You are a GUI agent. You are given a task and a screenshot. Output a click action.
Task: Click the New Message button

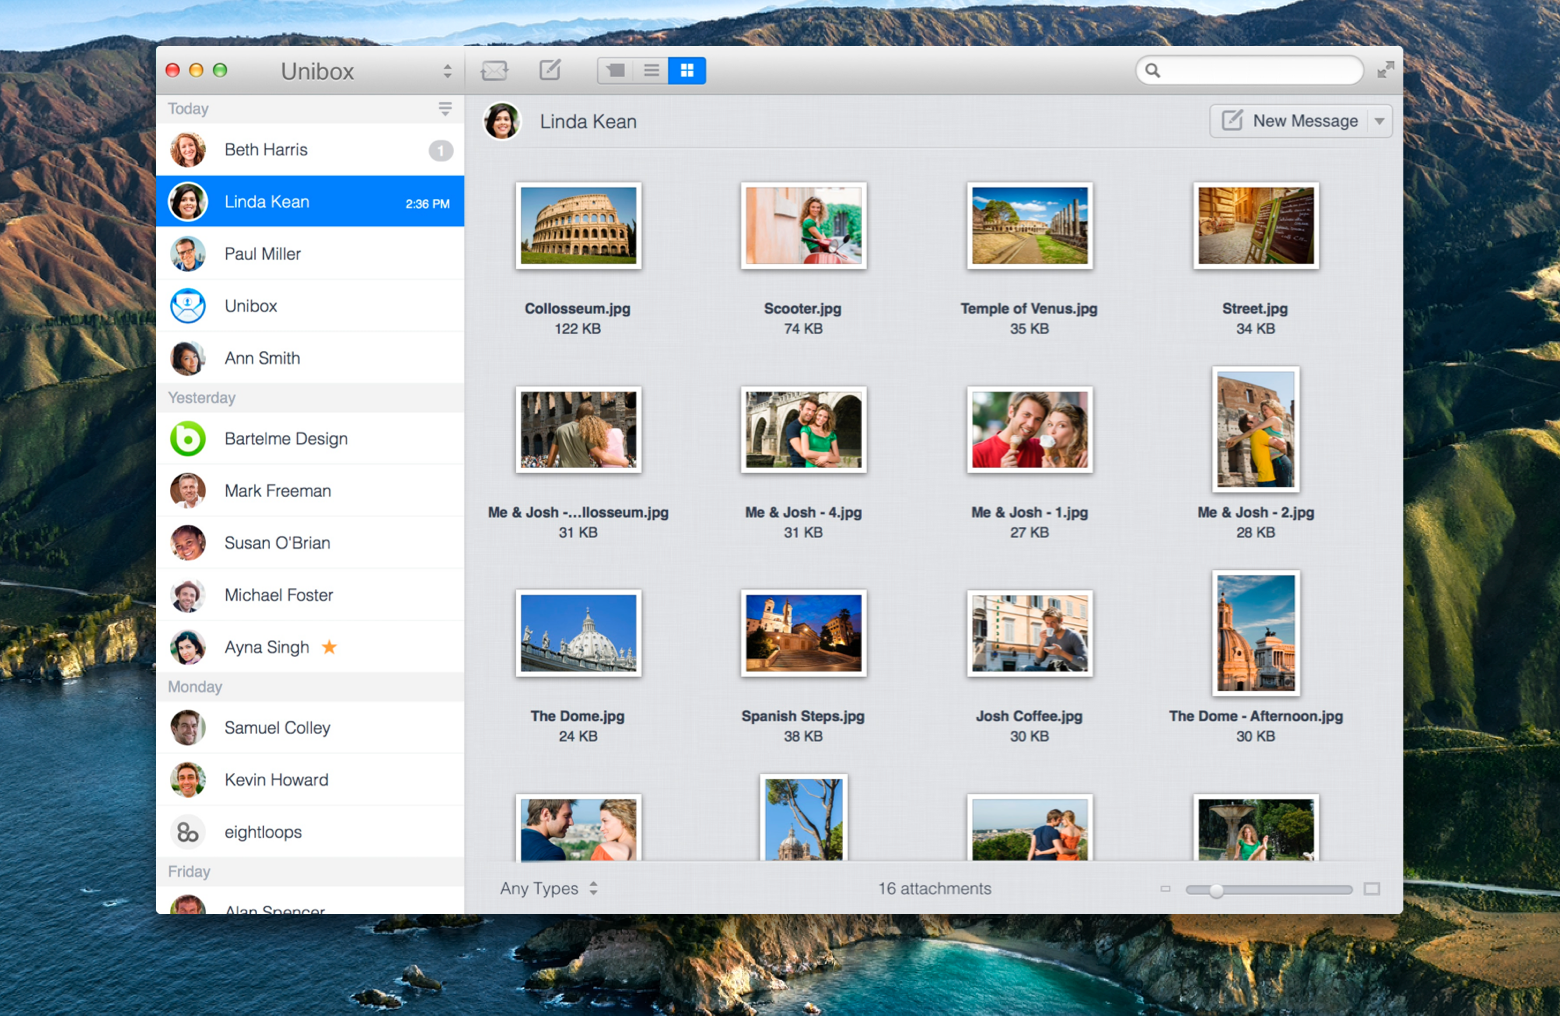(1293, 121)
